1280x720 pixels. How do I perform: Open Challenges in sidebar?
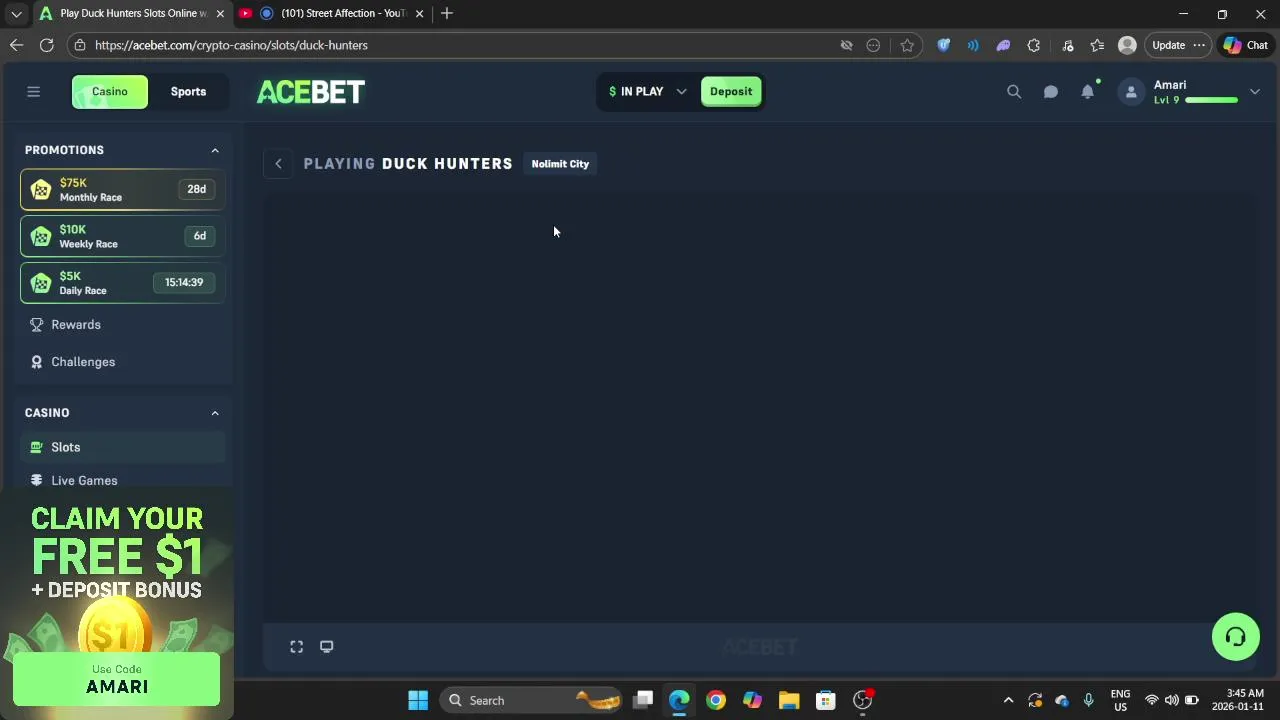123,362
